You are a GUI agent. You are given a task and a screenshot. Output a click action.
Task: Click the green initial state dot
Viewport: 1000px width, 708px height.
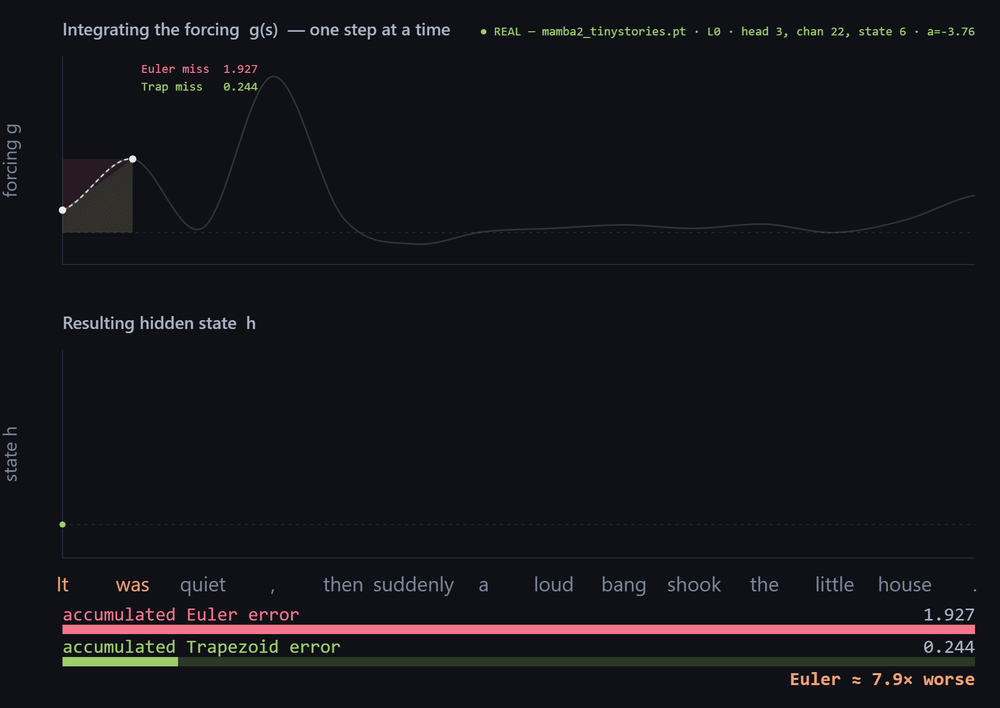[x=62, y=524]
